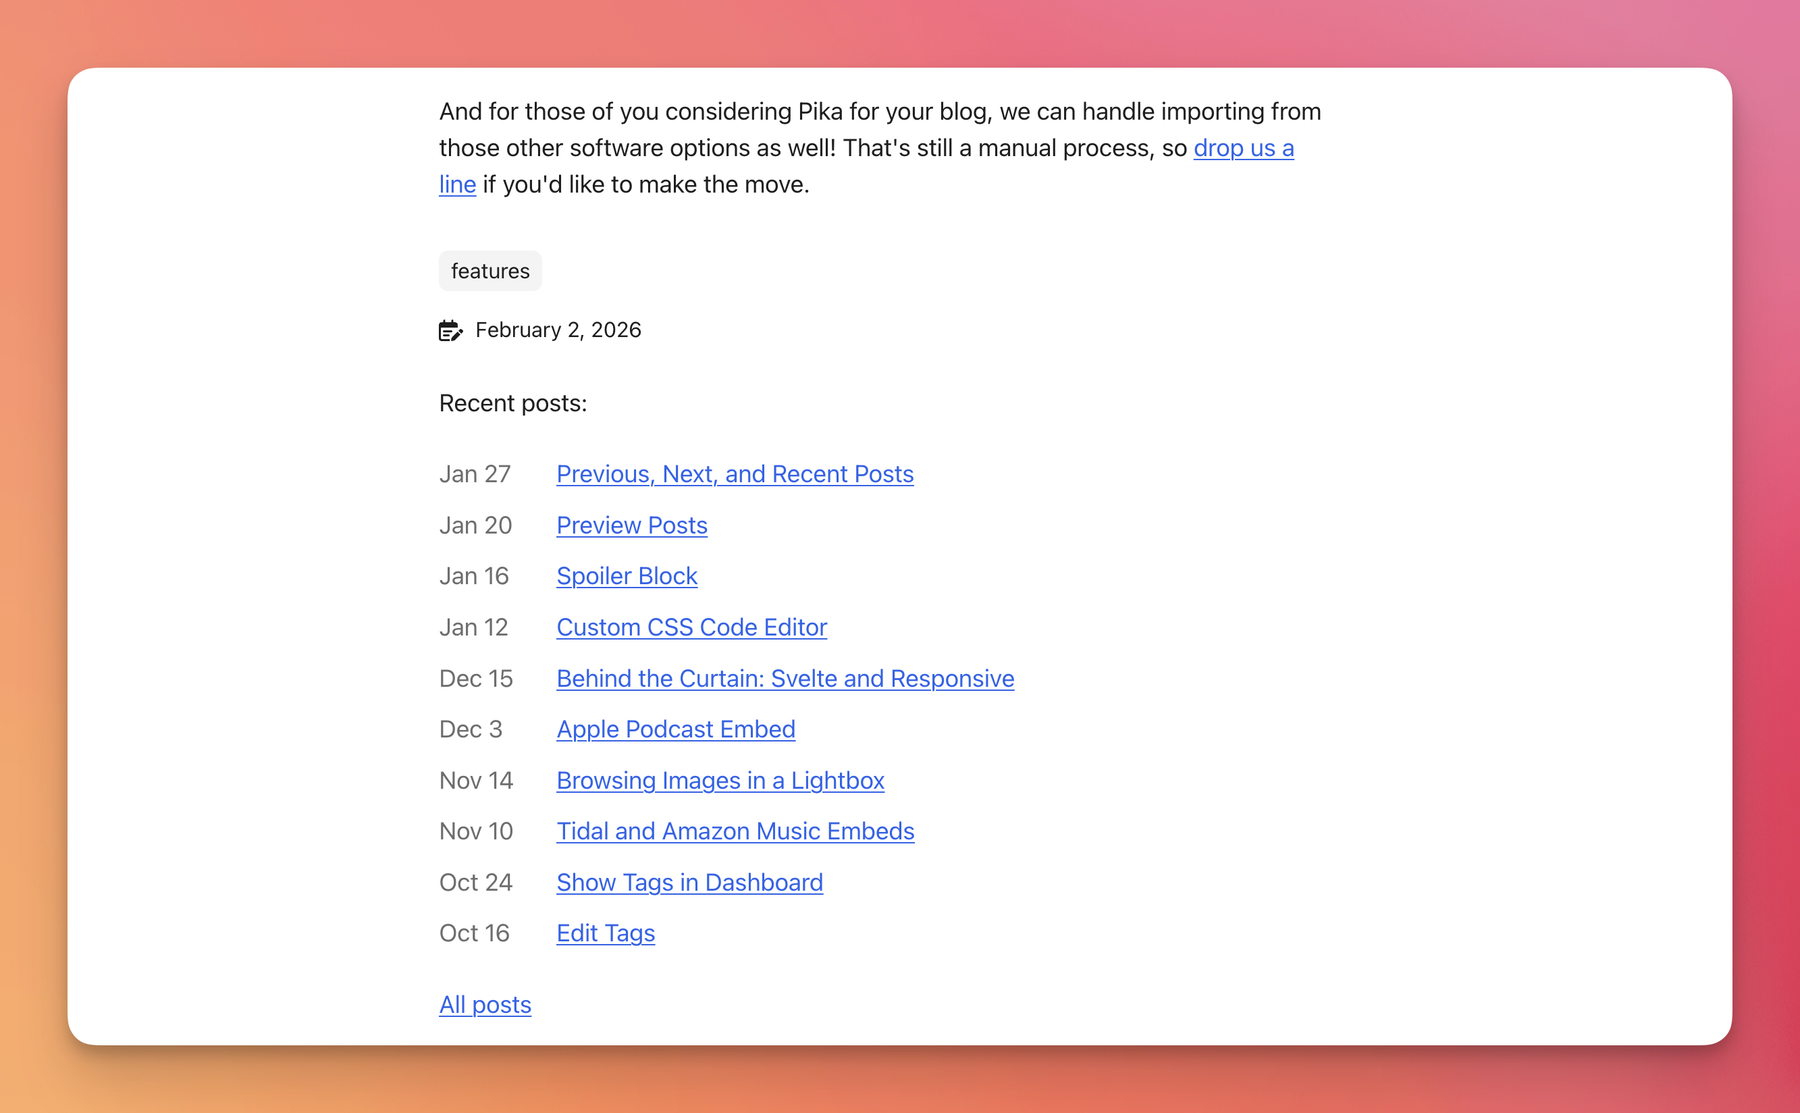Click the calendar edit icon beside the date
Viewport: 1800px width, 1113px height.
[x=450, y=331]
